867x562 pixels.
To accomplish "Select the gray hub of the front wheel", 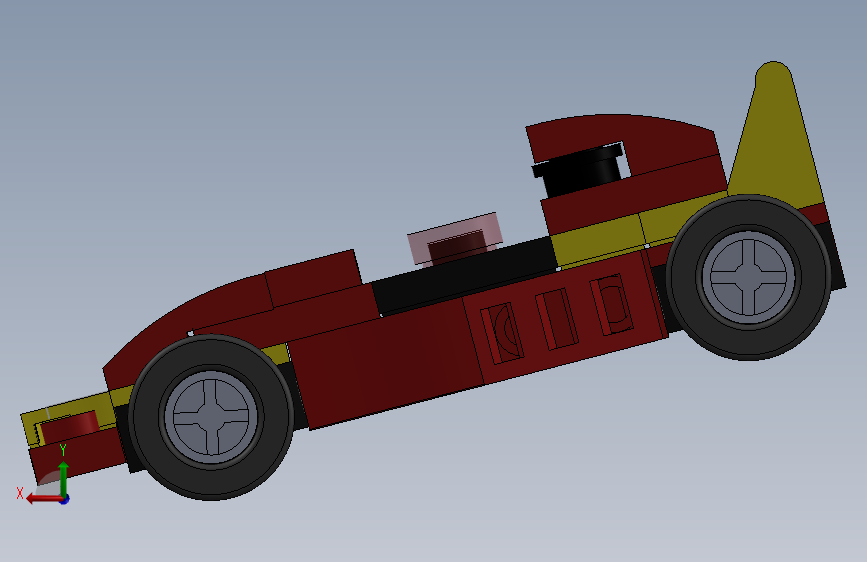I will pyautogui.click(x=211, y=417).
